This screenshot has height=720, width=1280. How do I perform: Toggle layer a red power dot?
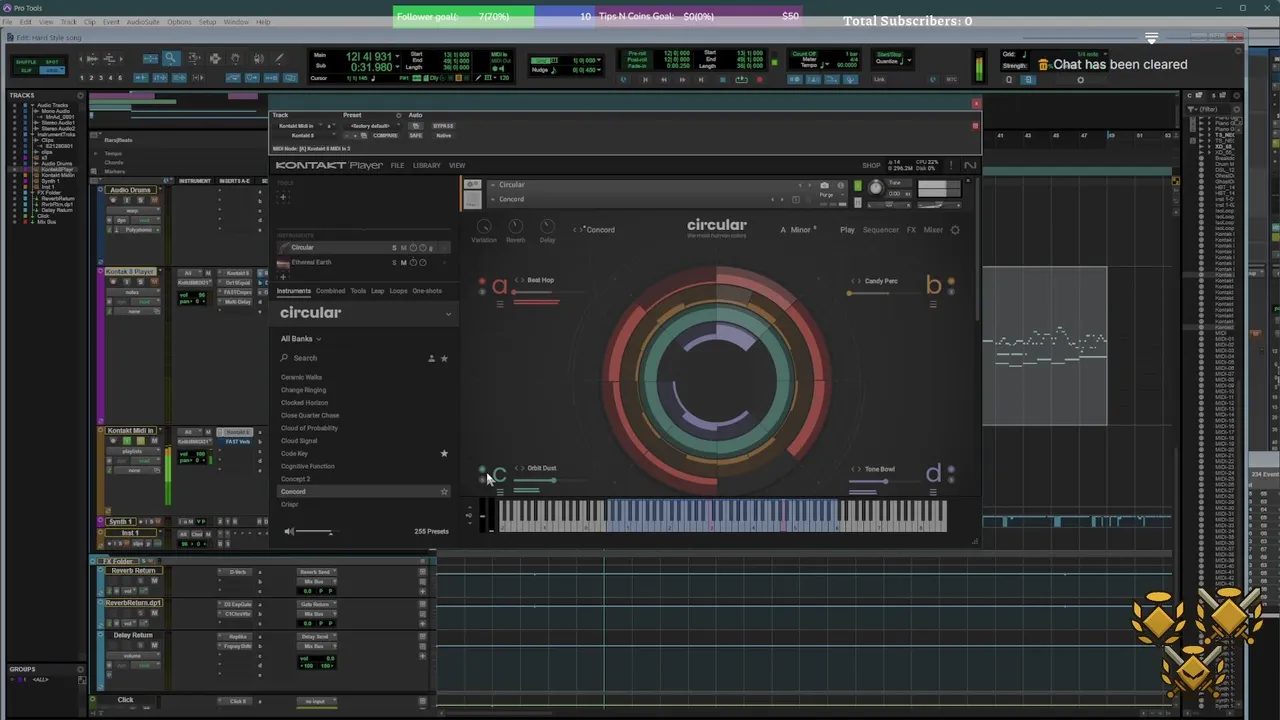pos(483,282)
